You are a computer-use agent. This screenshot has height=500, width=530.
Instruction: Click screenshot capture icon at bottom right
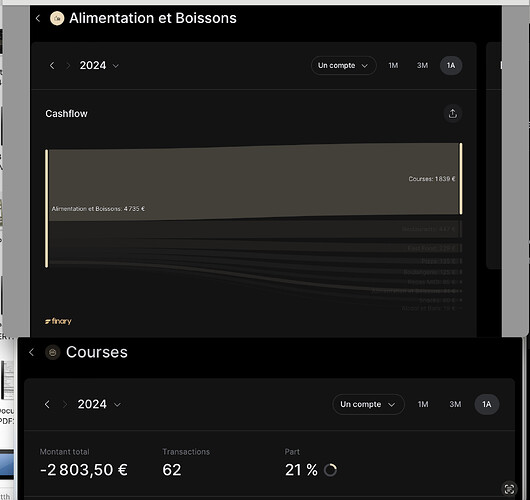509,489
